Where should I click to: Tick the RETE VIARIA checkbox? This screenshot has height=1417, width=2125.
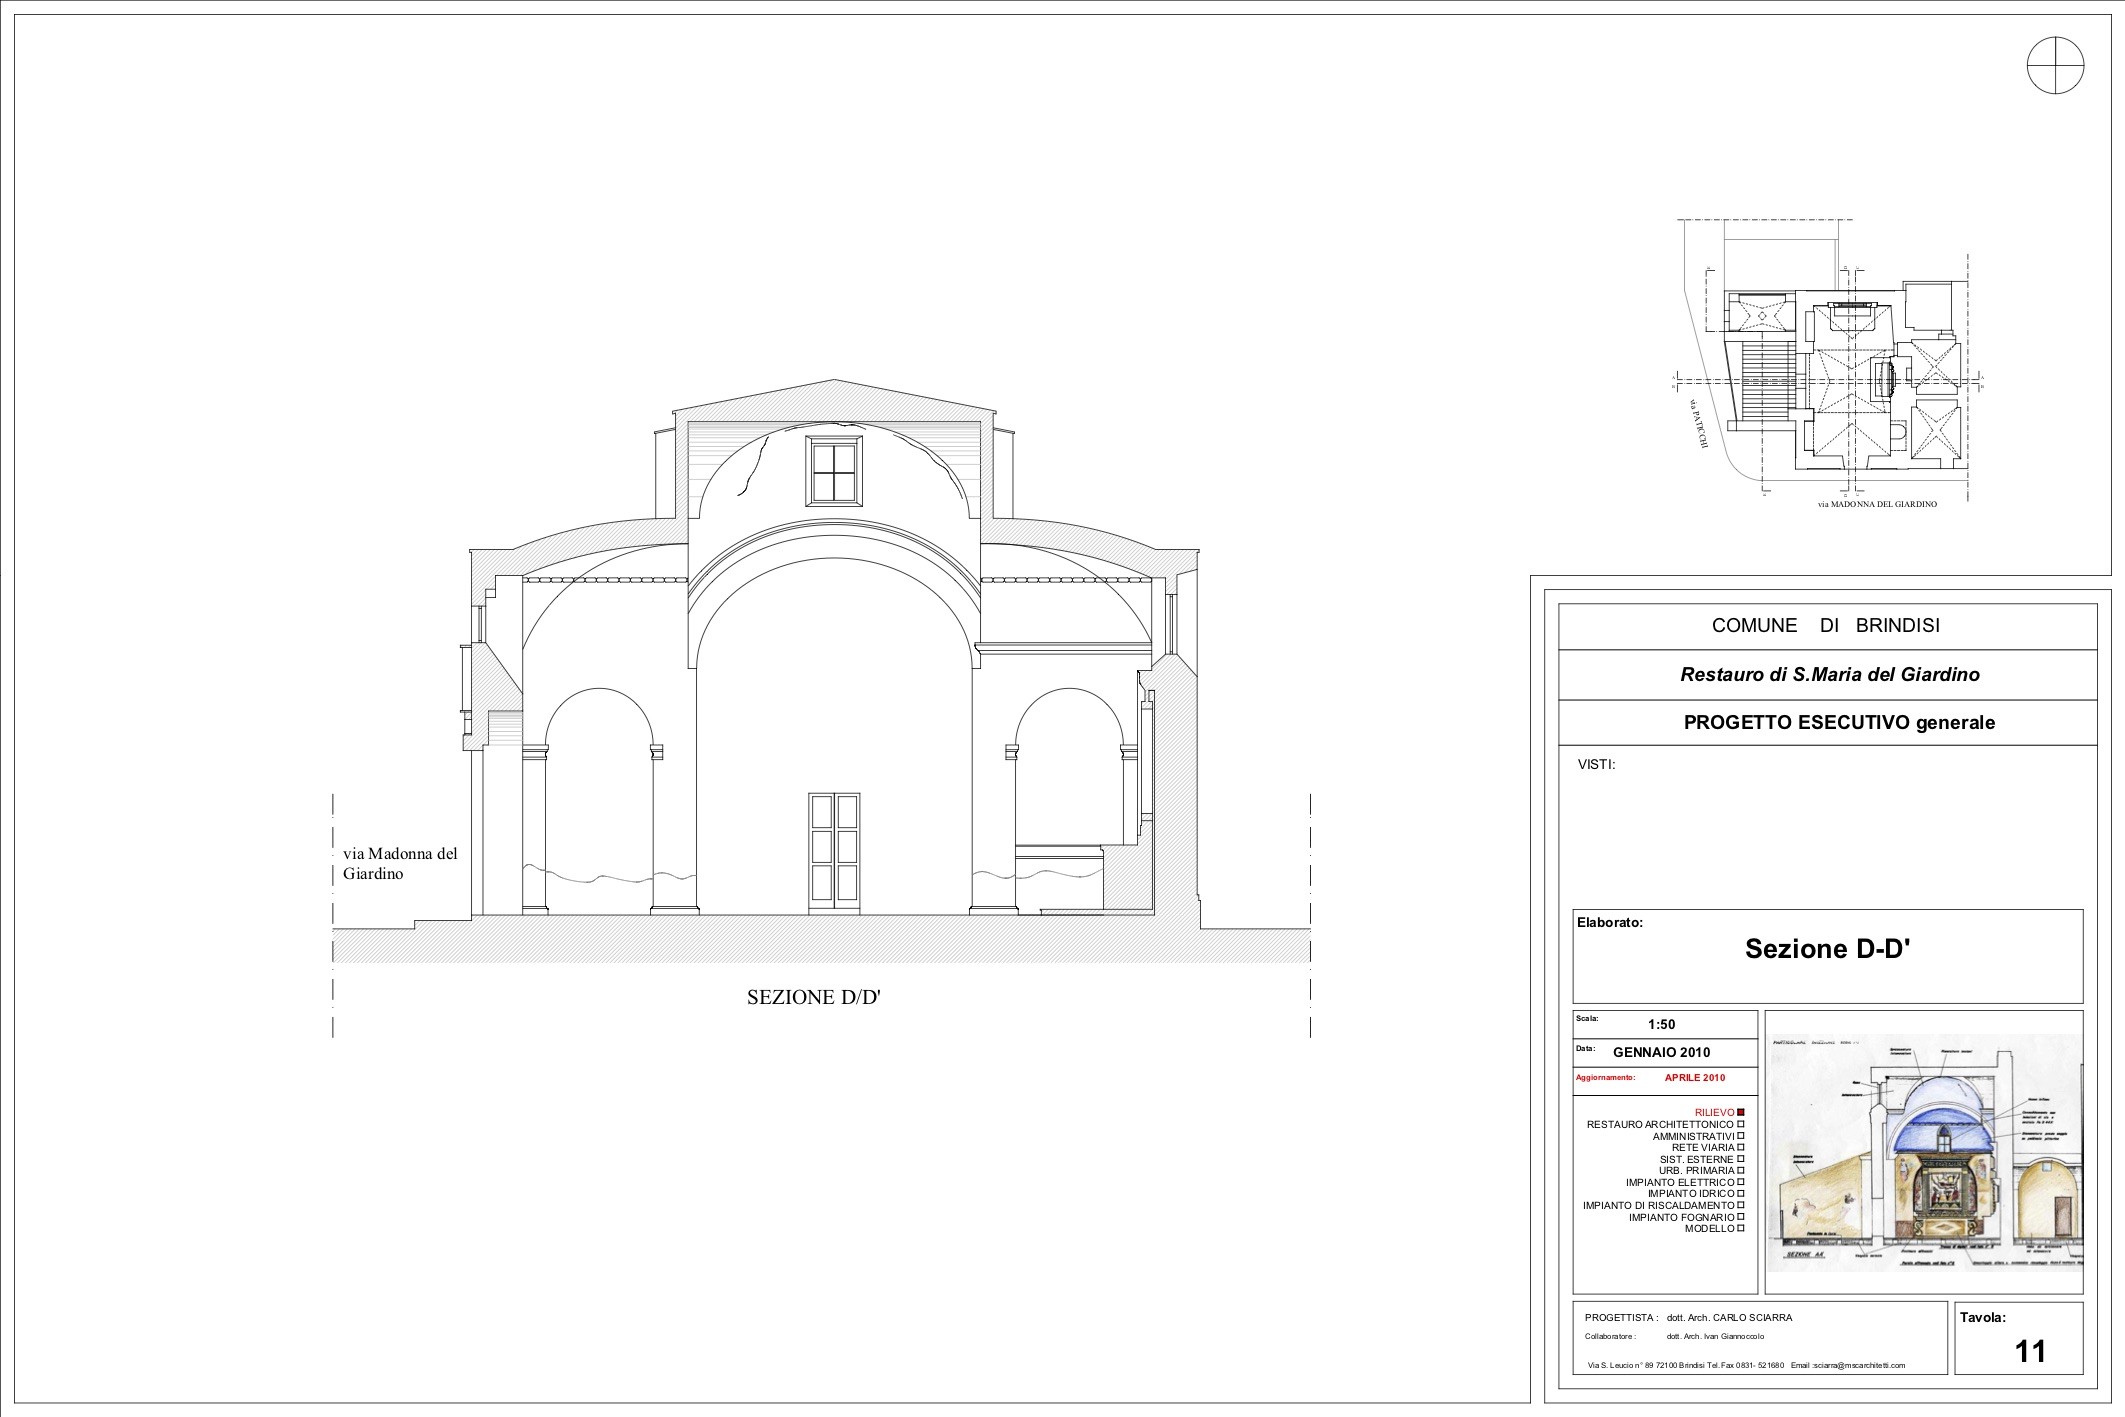point(1741,1147)
